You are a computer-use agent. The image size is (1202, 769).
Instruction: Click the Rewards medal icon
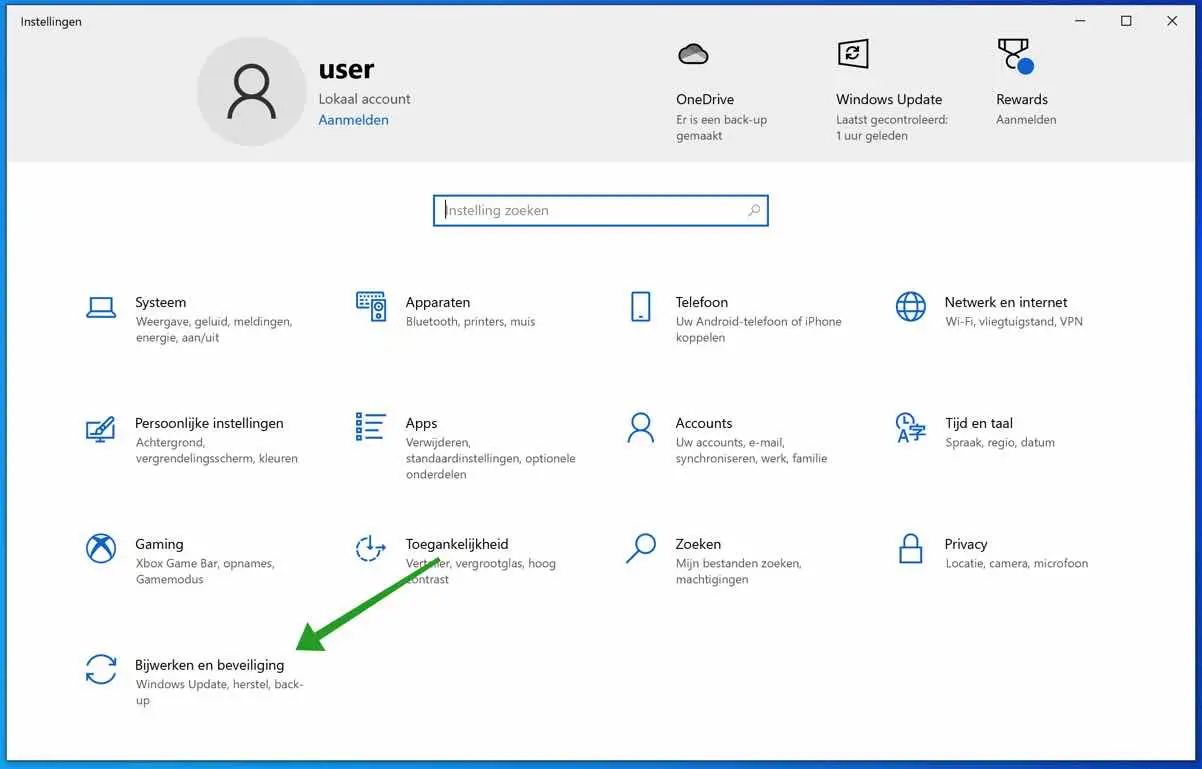pyautogui.click(x=1015, y=56)
